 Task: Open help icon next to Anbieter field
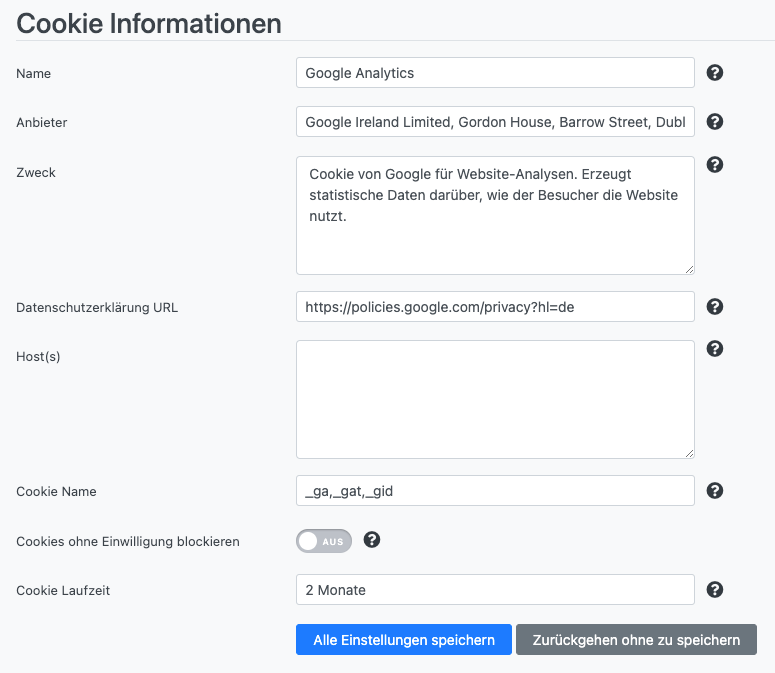coord(715,122)
